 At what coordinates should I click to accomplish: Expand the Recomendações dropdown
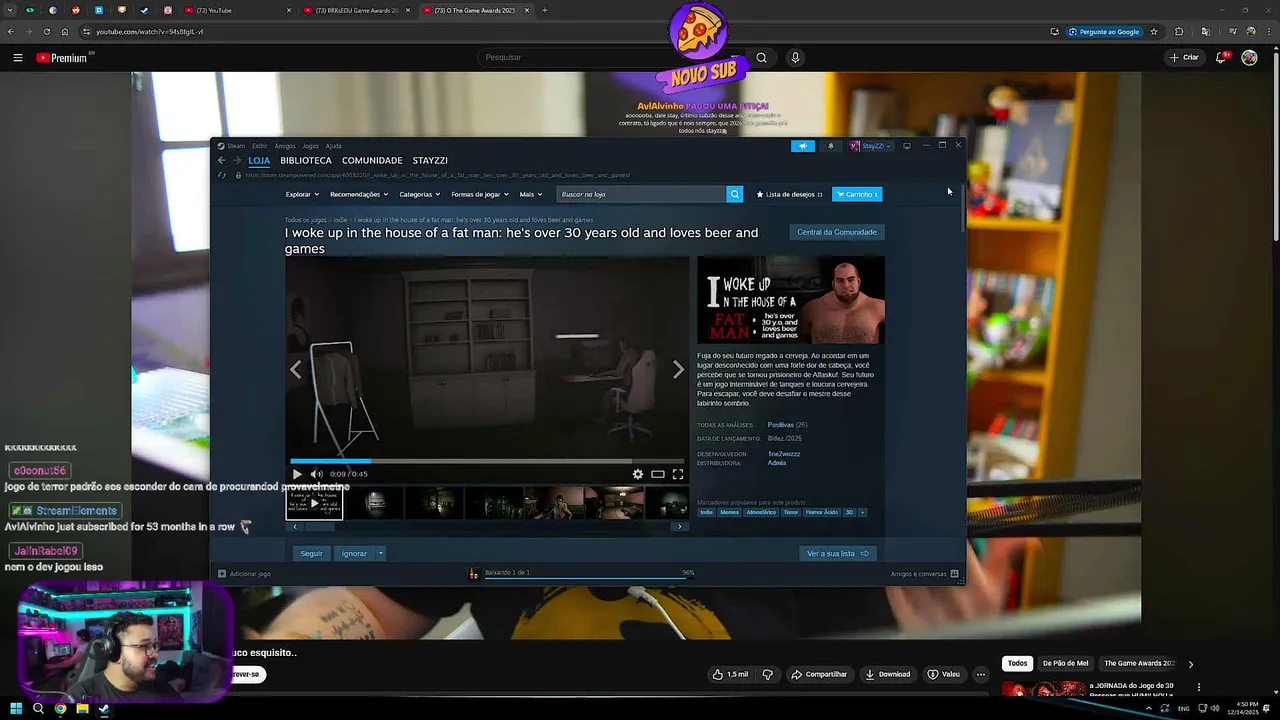point(358,194)
